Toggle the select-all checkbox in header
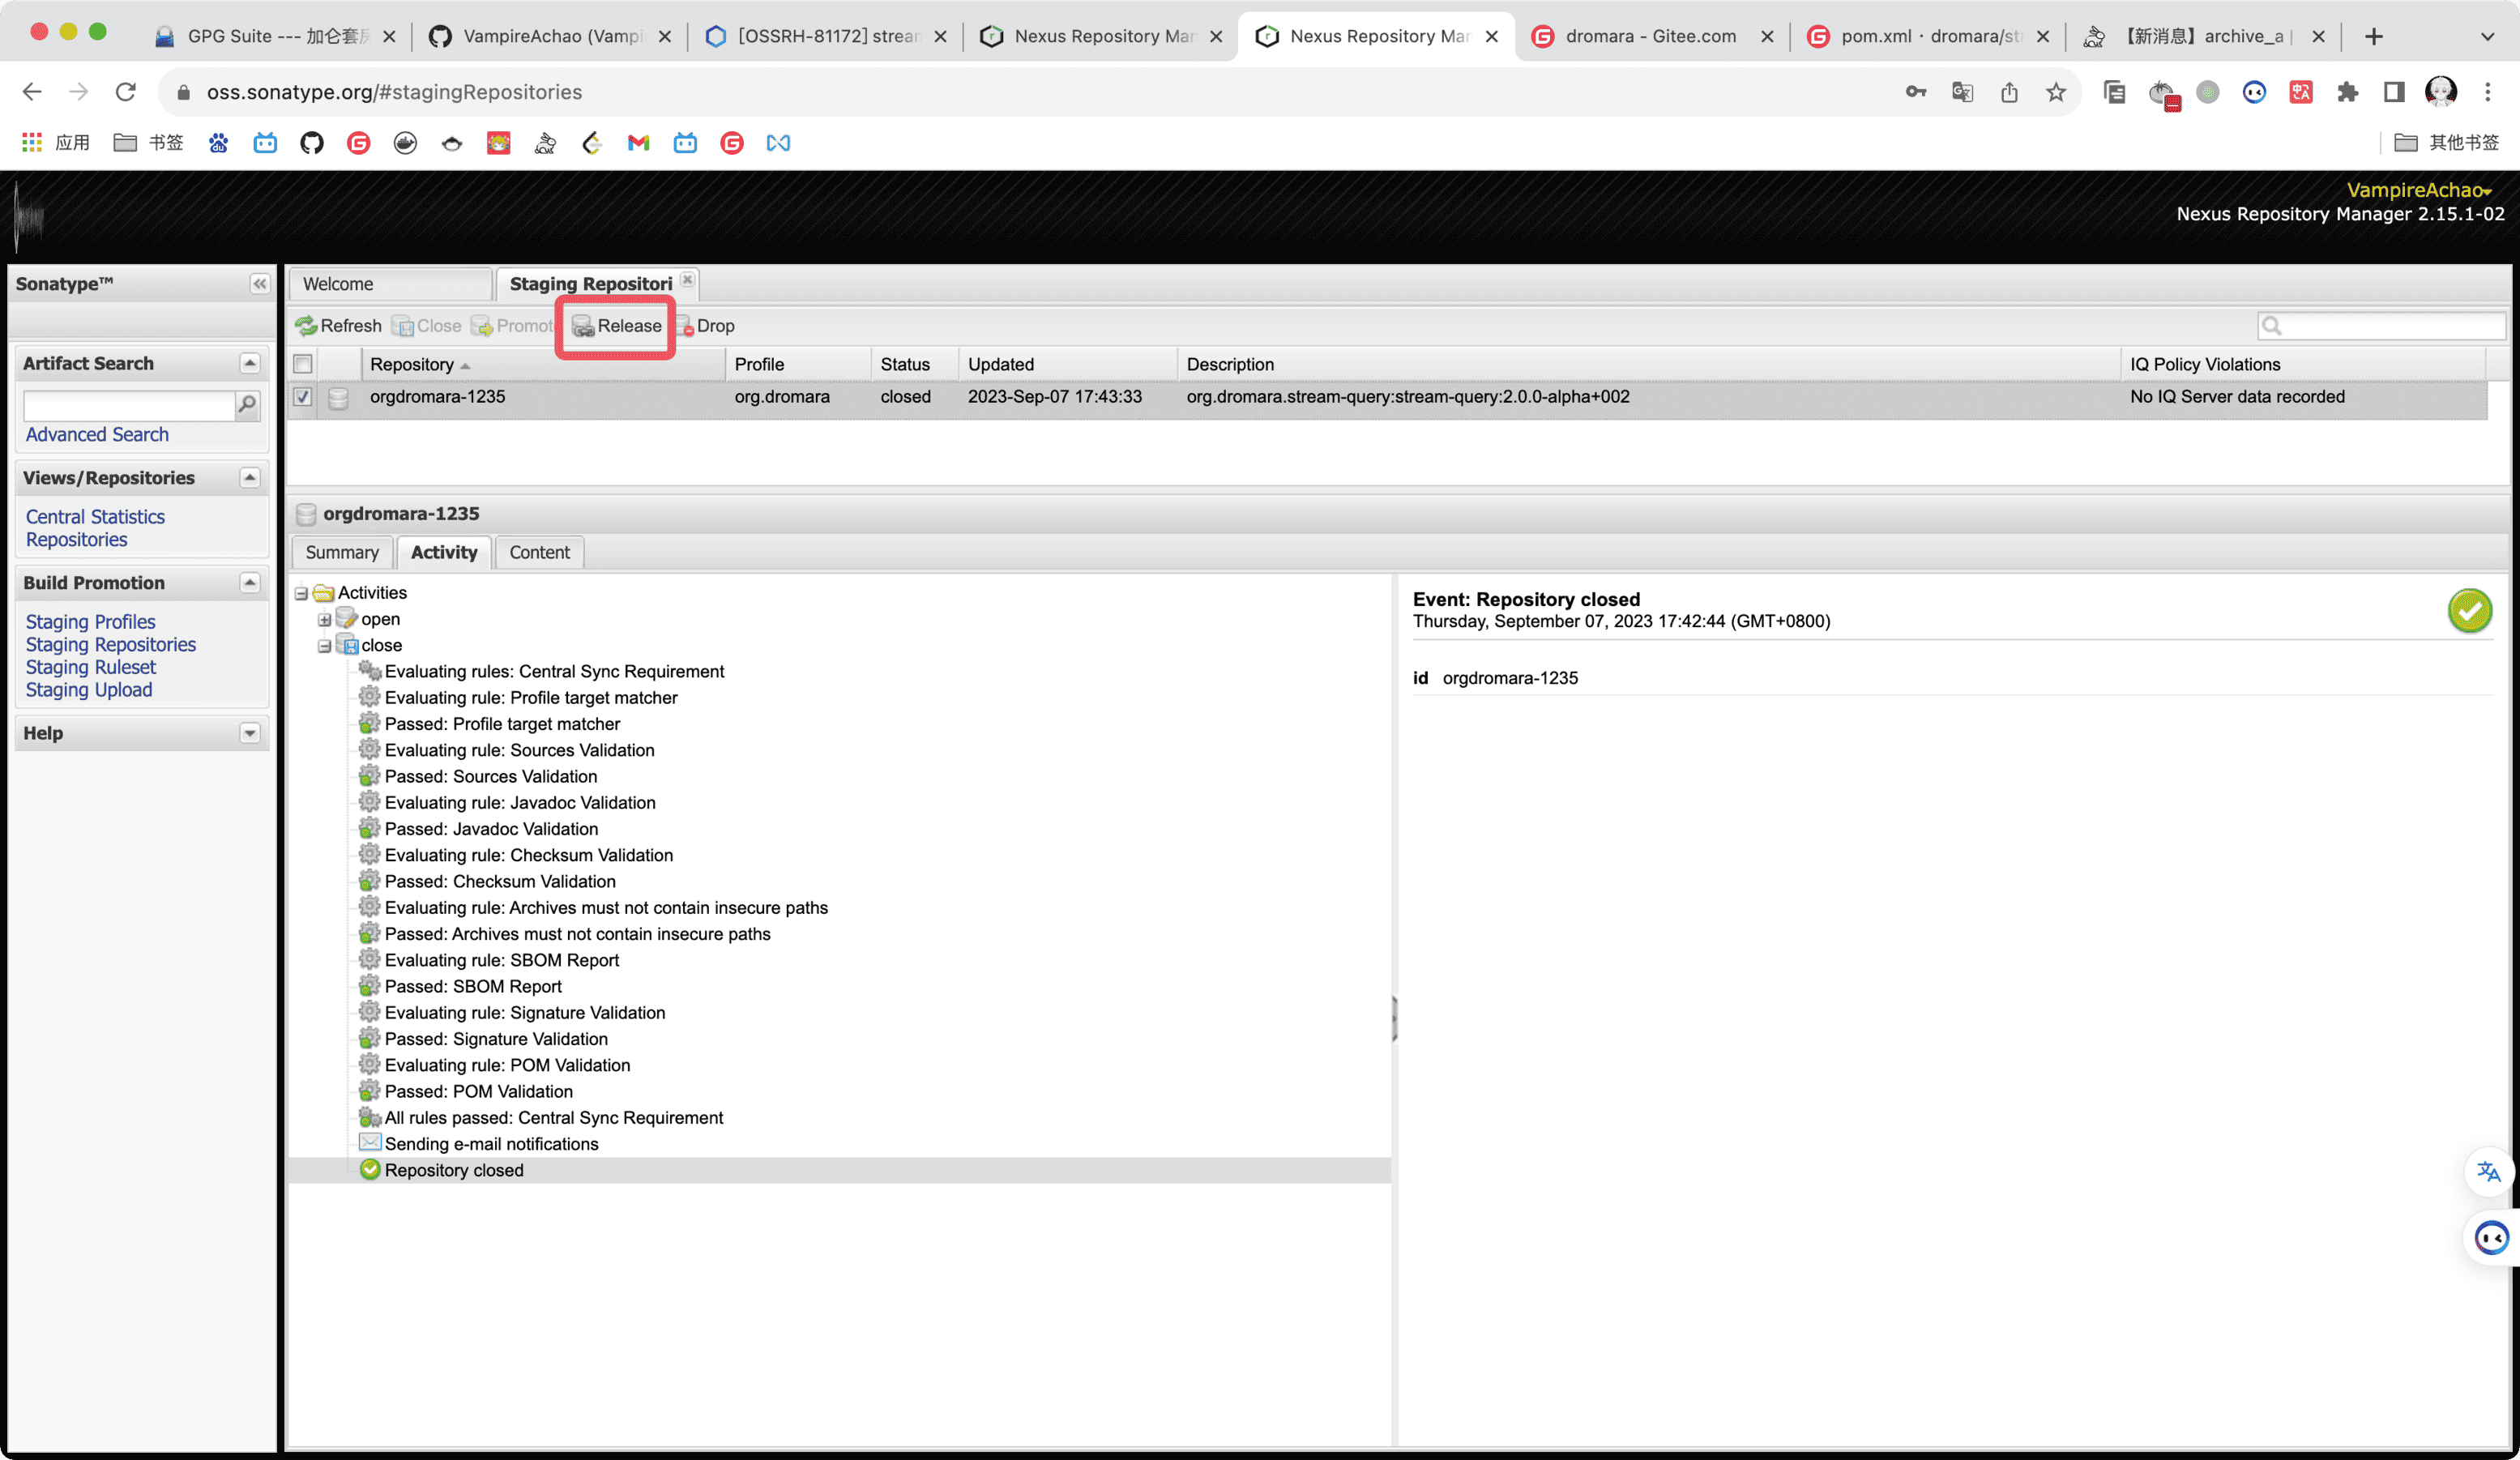 point(303,364)
